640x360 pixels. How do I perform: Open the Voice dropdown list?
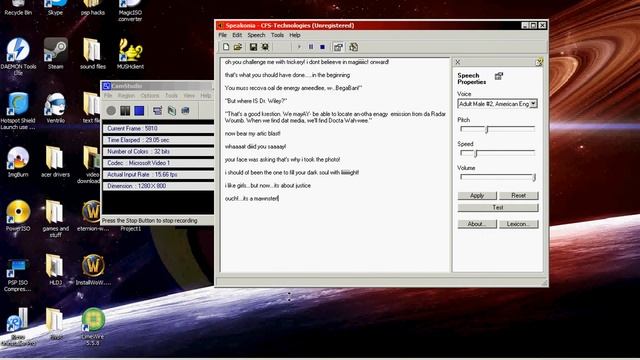coord(533,104)
